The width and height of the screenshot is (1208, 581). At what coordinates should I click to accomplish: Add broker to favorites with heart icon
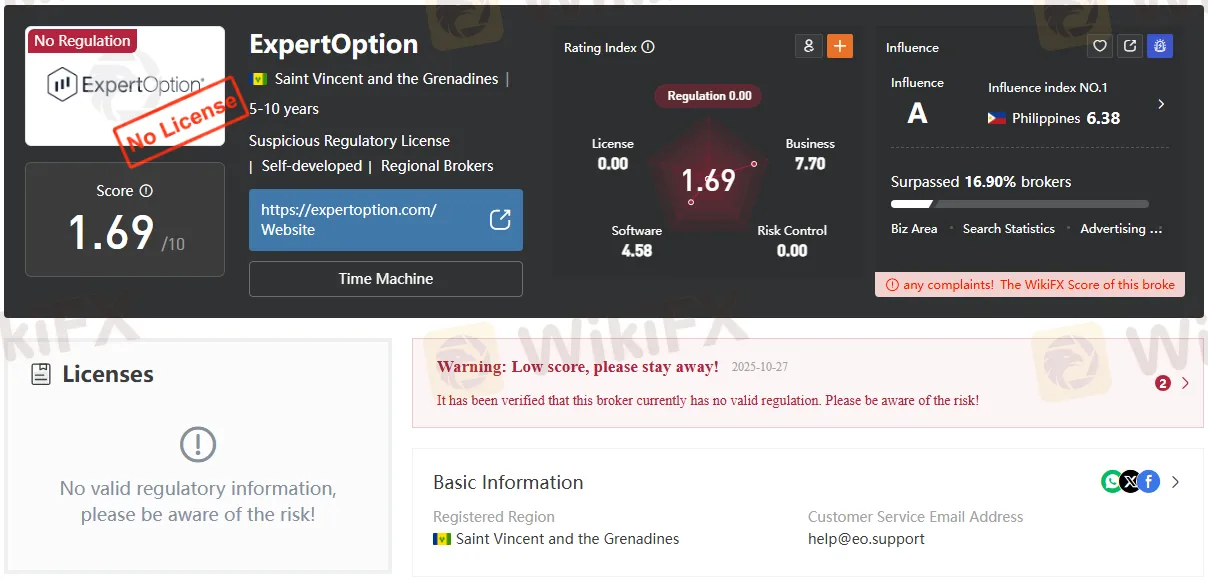click(1100, 46)
